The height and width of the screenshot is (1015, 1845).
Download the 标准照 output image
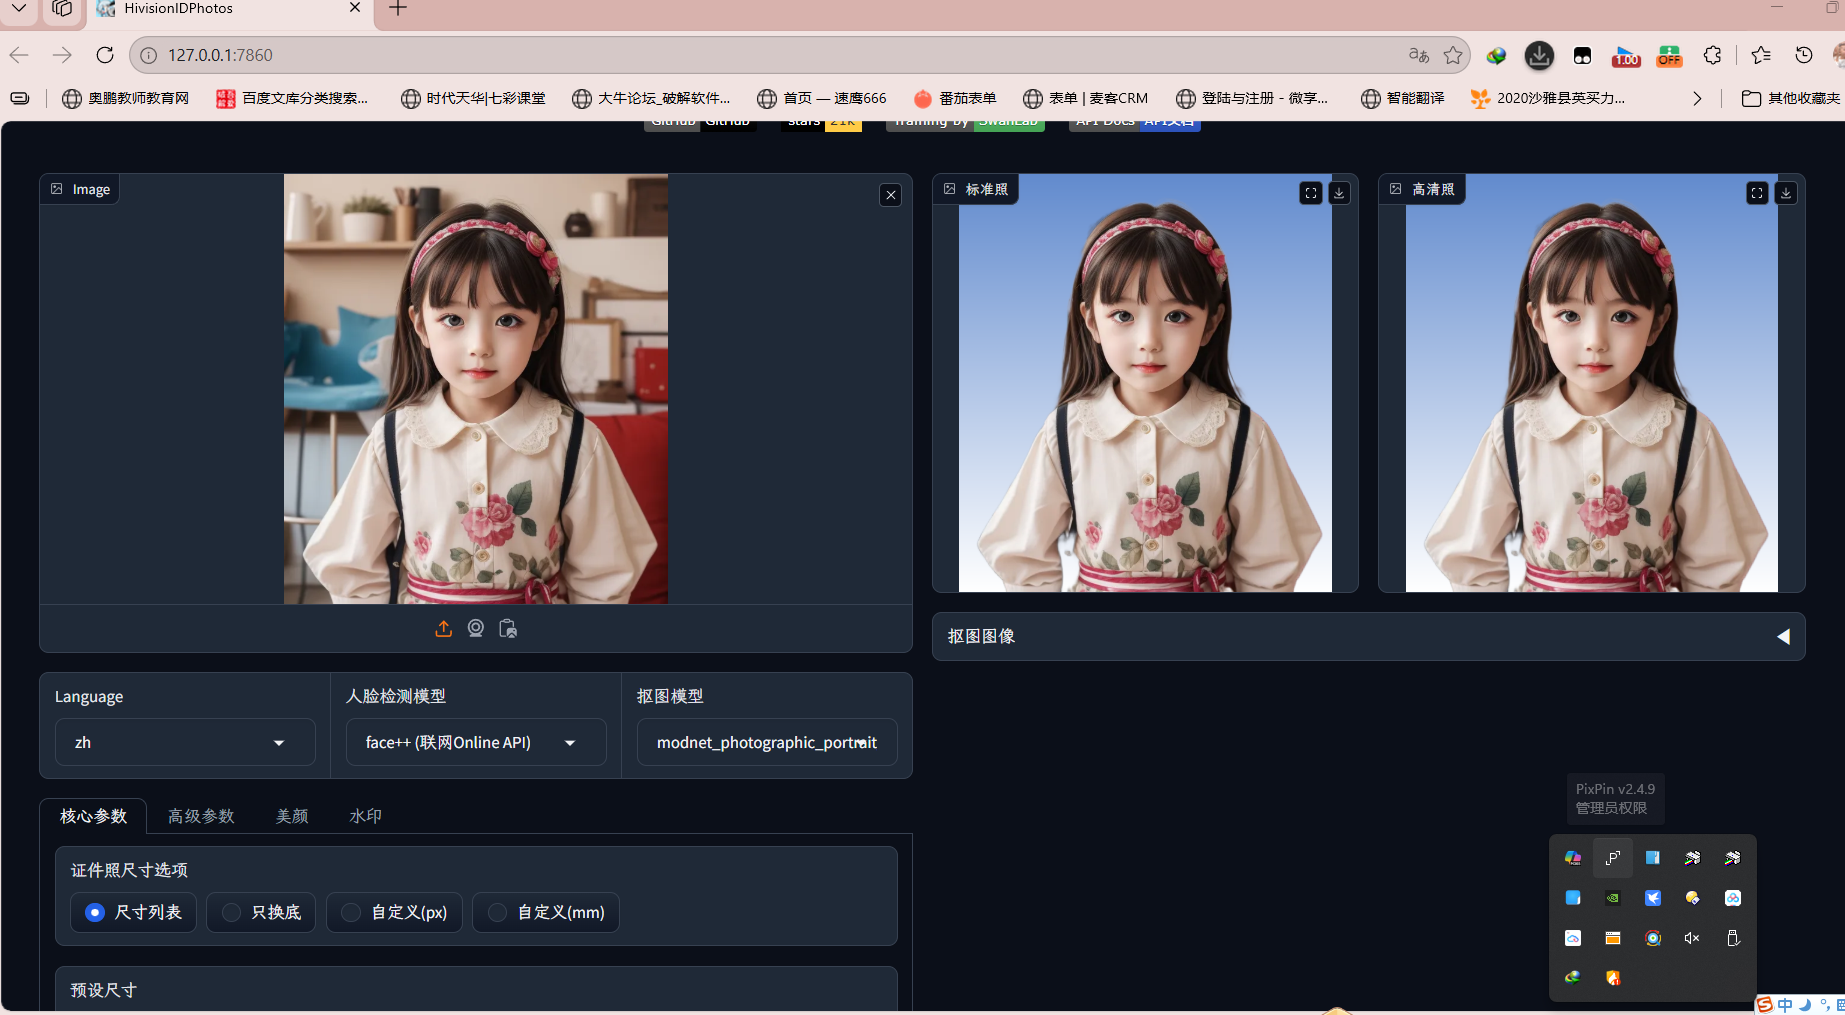click(x=1339, y=193)
